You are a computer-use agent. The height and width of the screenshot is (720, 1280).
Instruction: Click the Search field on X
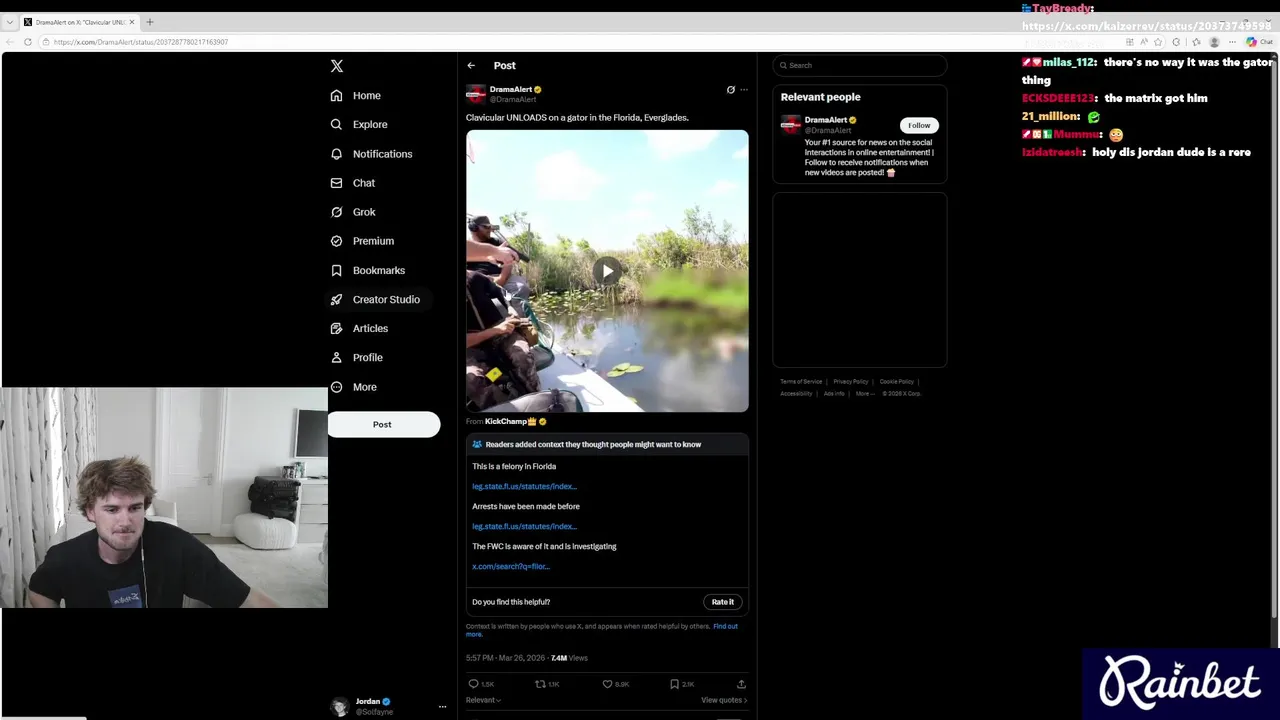[860, 65]
